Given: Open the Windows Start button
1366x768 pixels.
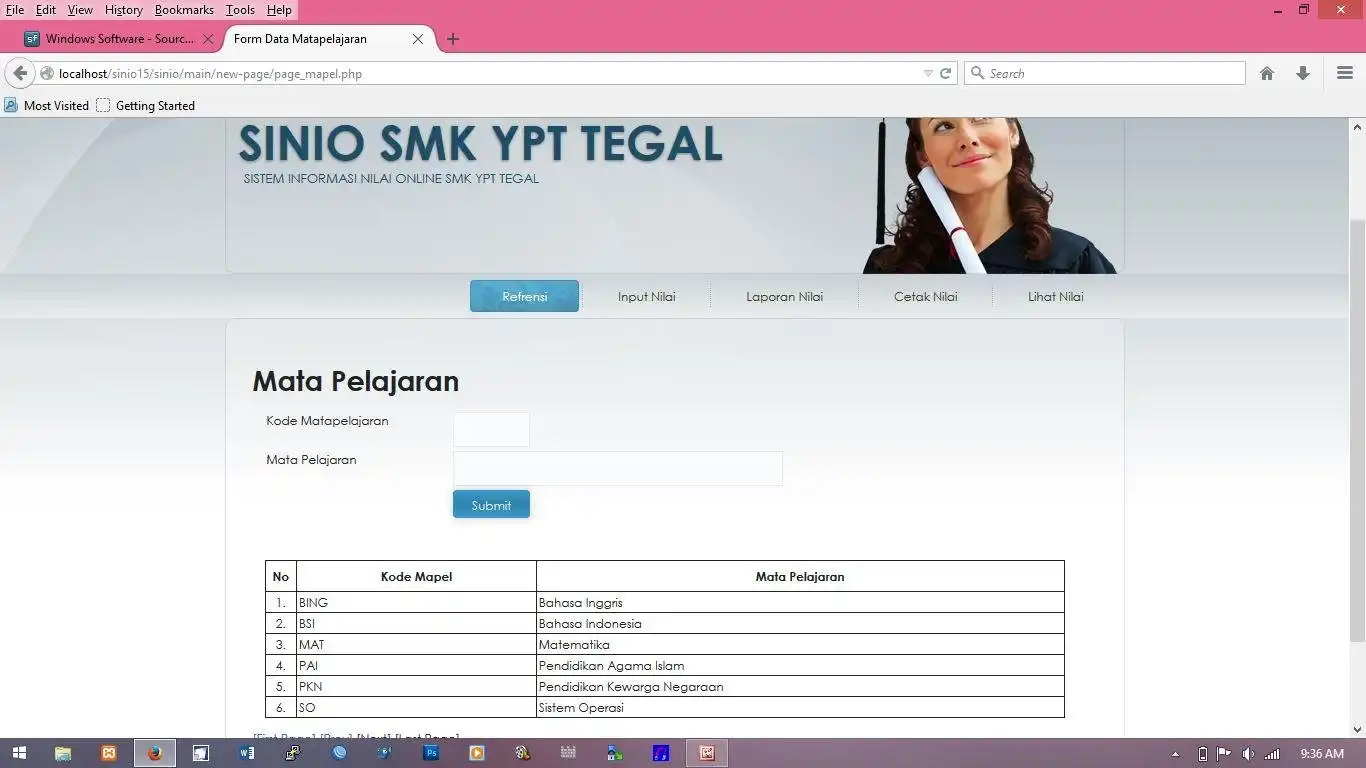Looking at the screenshot, I should [19, 753].
